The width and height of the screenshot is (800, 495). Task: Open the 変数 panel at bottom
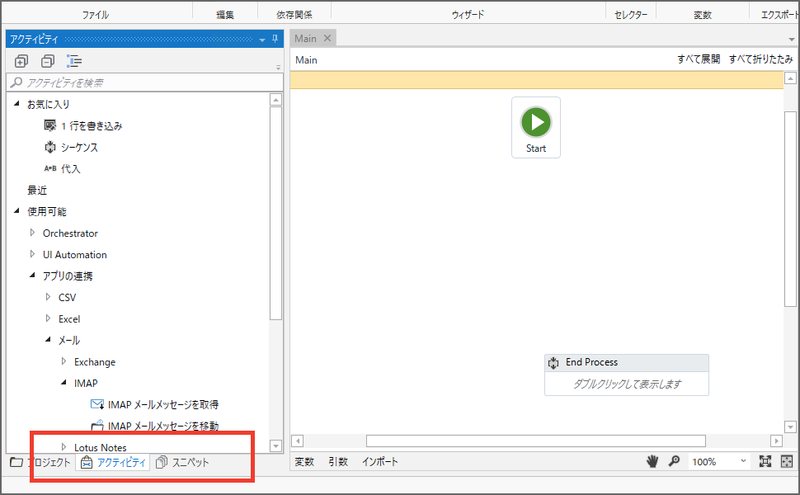(304, 462)
